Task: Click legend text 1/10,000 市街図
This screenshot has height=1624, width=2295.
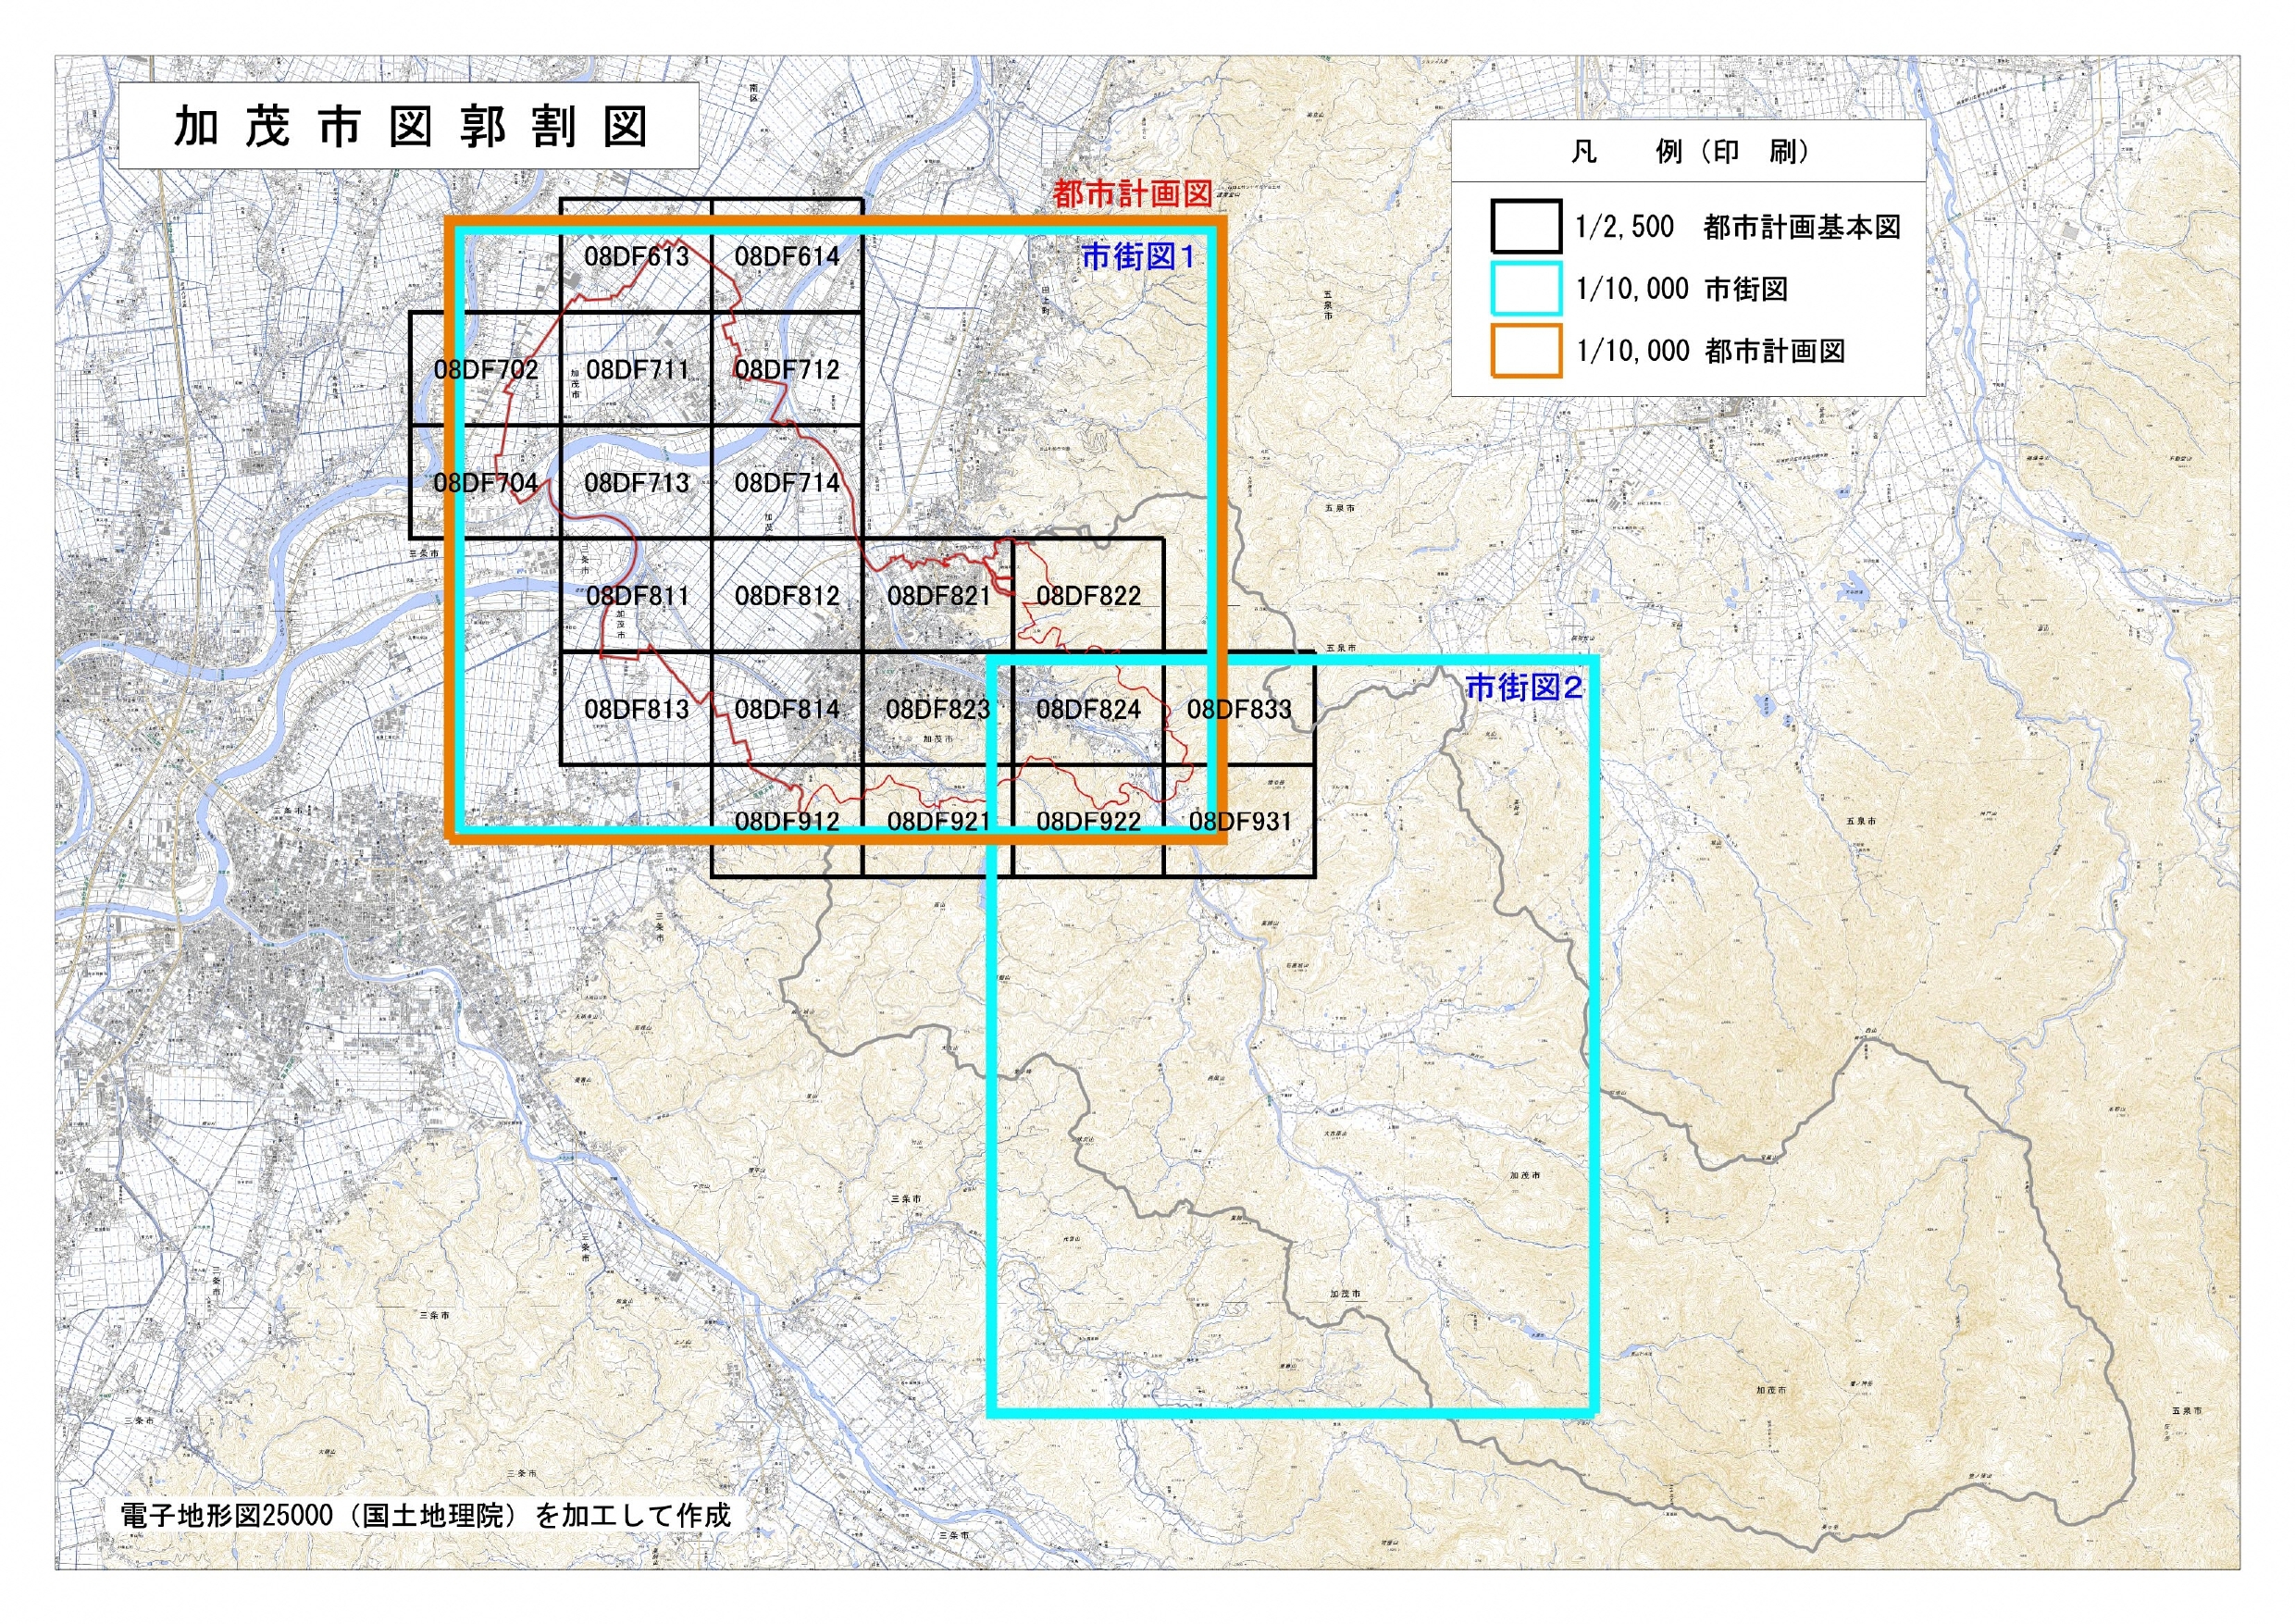Action: [1682, 289]
